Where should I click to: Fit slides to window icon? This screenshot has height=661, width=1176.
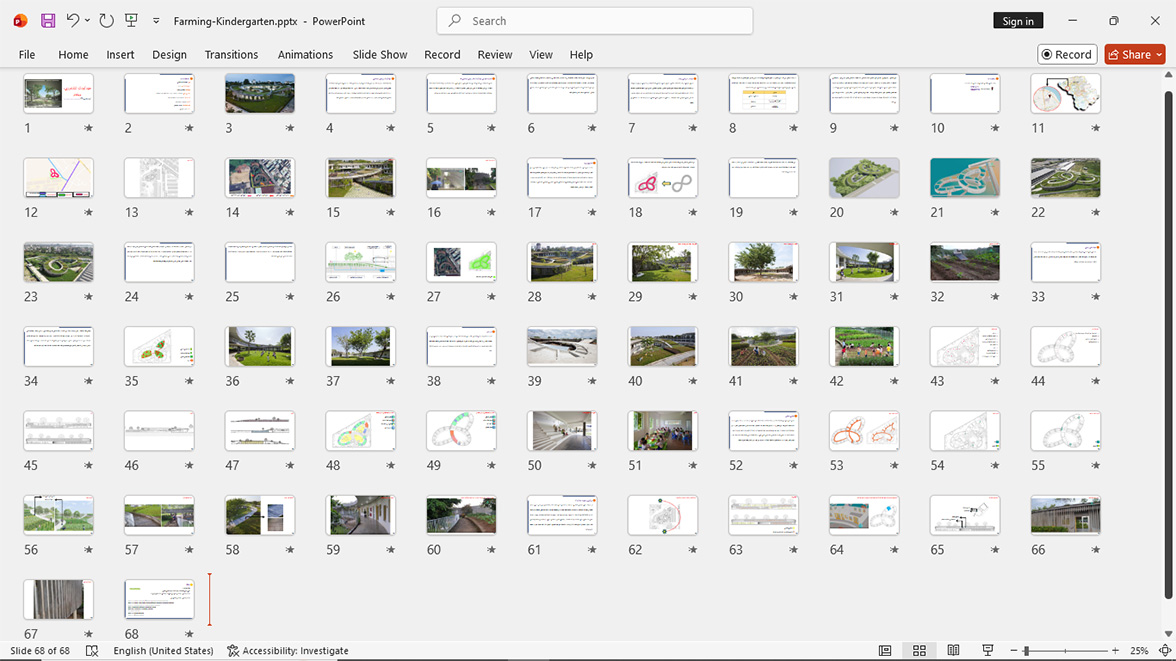pyautogui.click(x=1165, y=650)
